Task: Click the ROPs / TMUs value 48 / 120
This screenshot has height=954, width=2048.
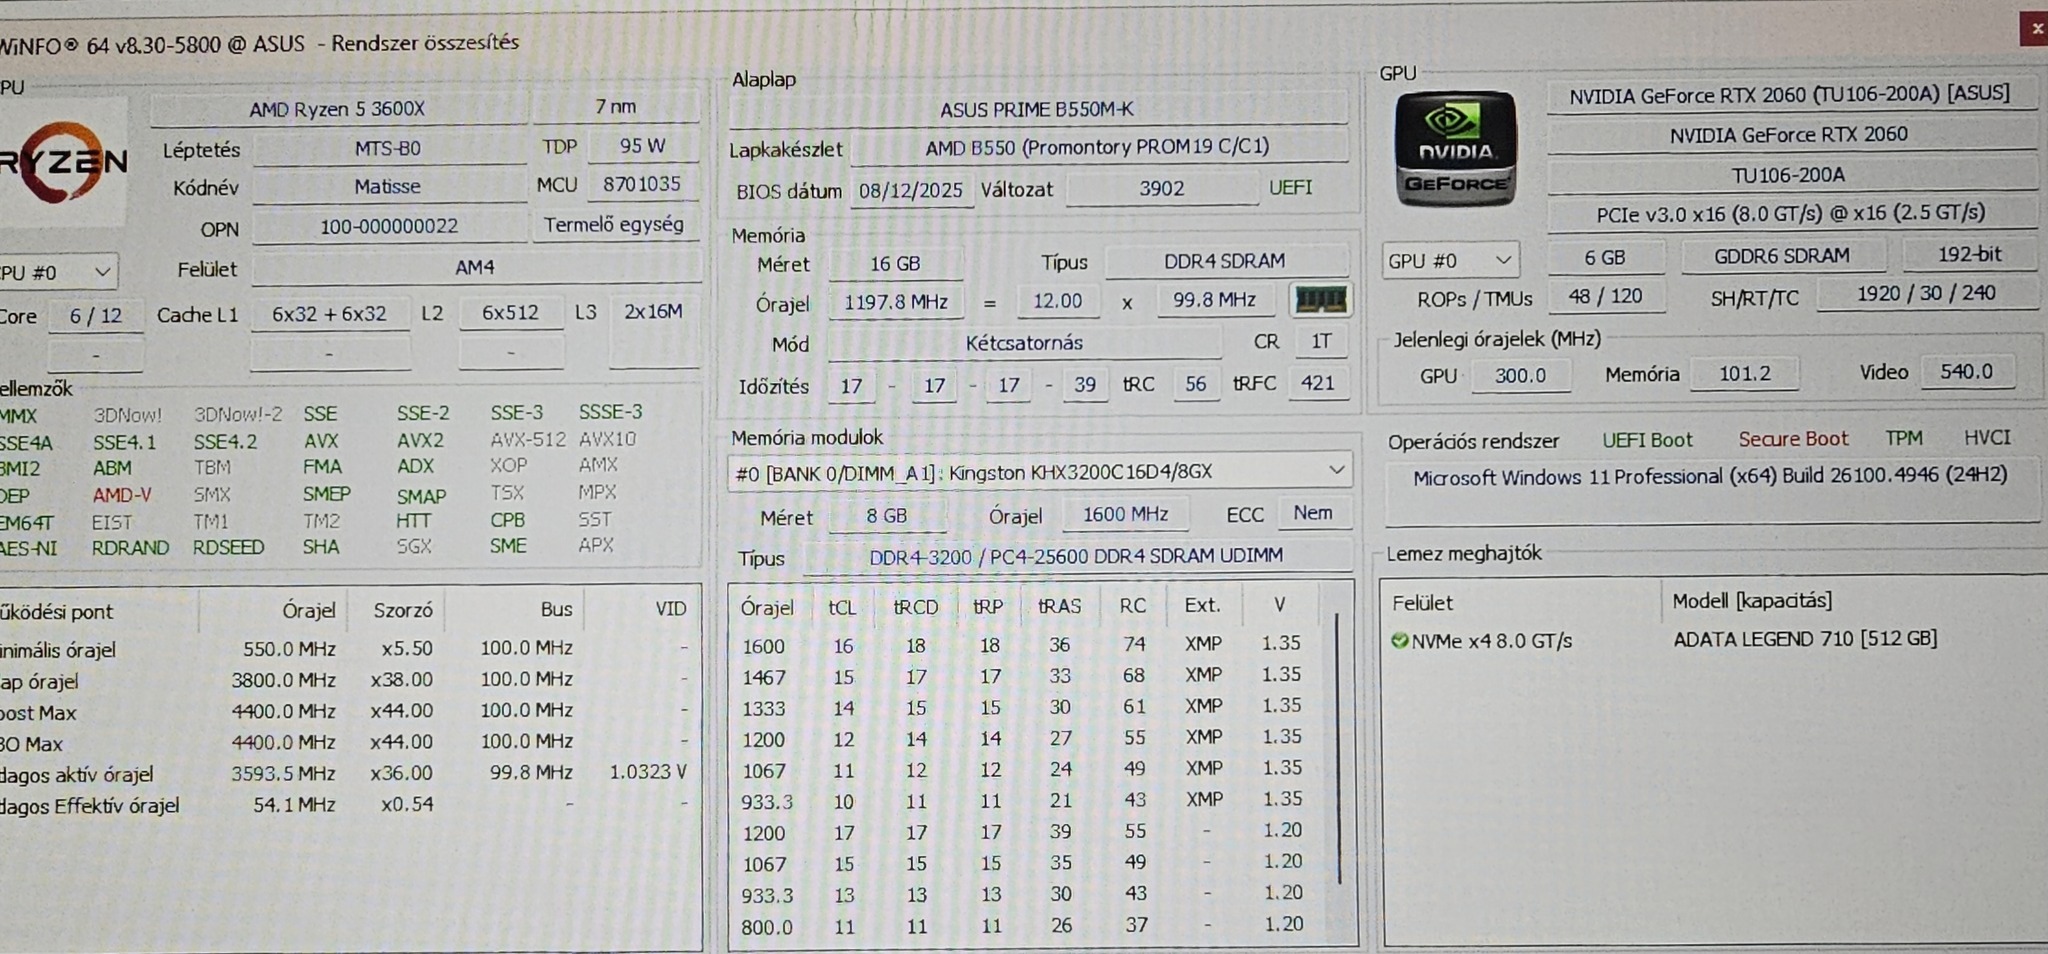Action: pos(1606,296)
